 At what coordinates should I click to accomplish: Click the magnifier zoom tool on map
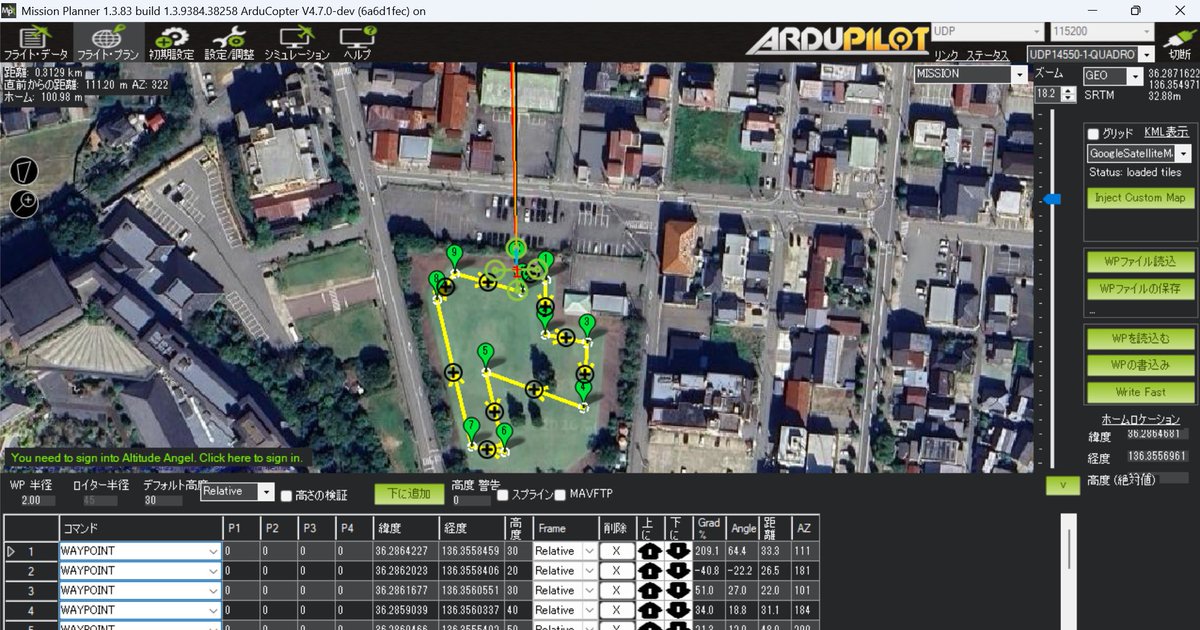[x=24, y=204]
